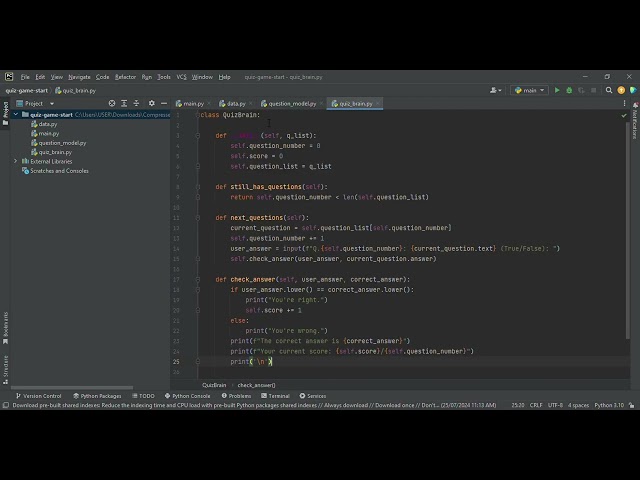Viewport: 640px width, 480px height.
Task: Open the Python Console tool window
Action: (x=187, y=396)
